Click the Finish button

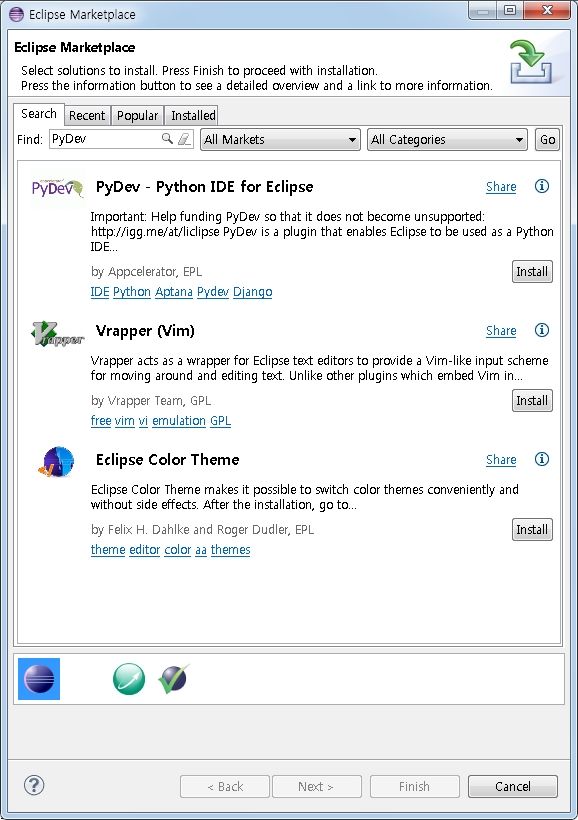414,787
